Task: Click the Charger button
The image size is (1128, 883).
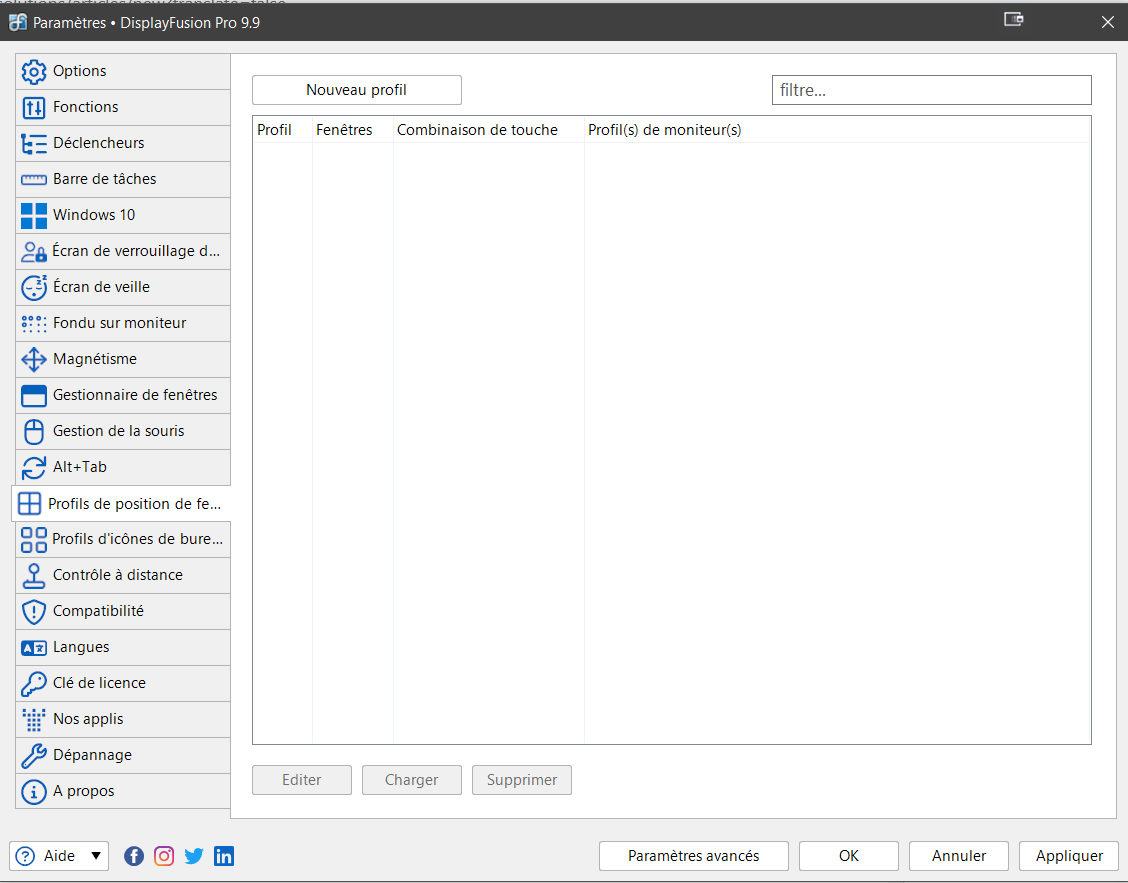Action: click(x=411, y=780)
